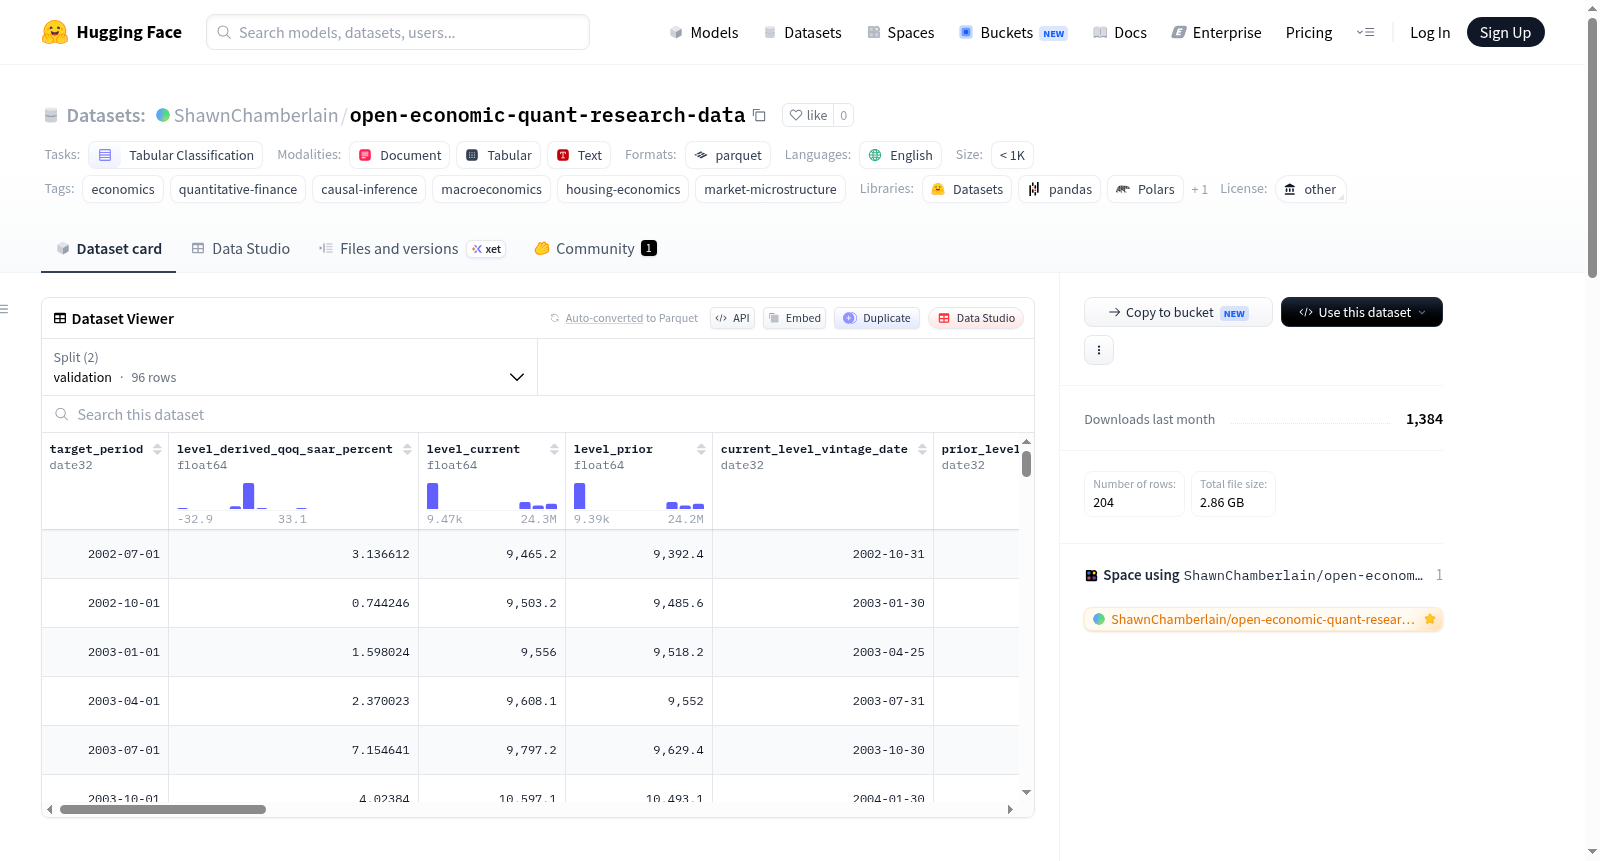Click the heart like button
Image resolution: width=1600 pixels, height=861 pixels.
tap(808, 115)
